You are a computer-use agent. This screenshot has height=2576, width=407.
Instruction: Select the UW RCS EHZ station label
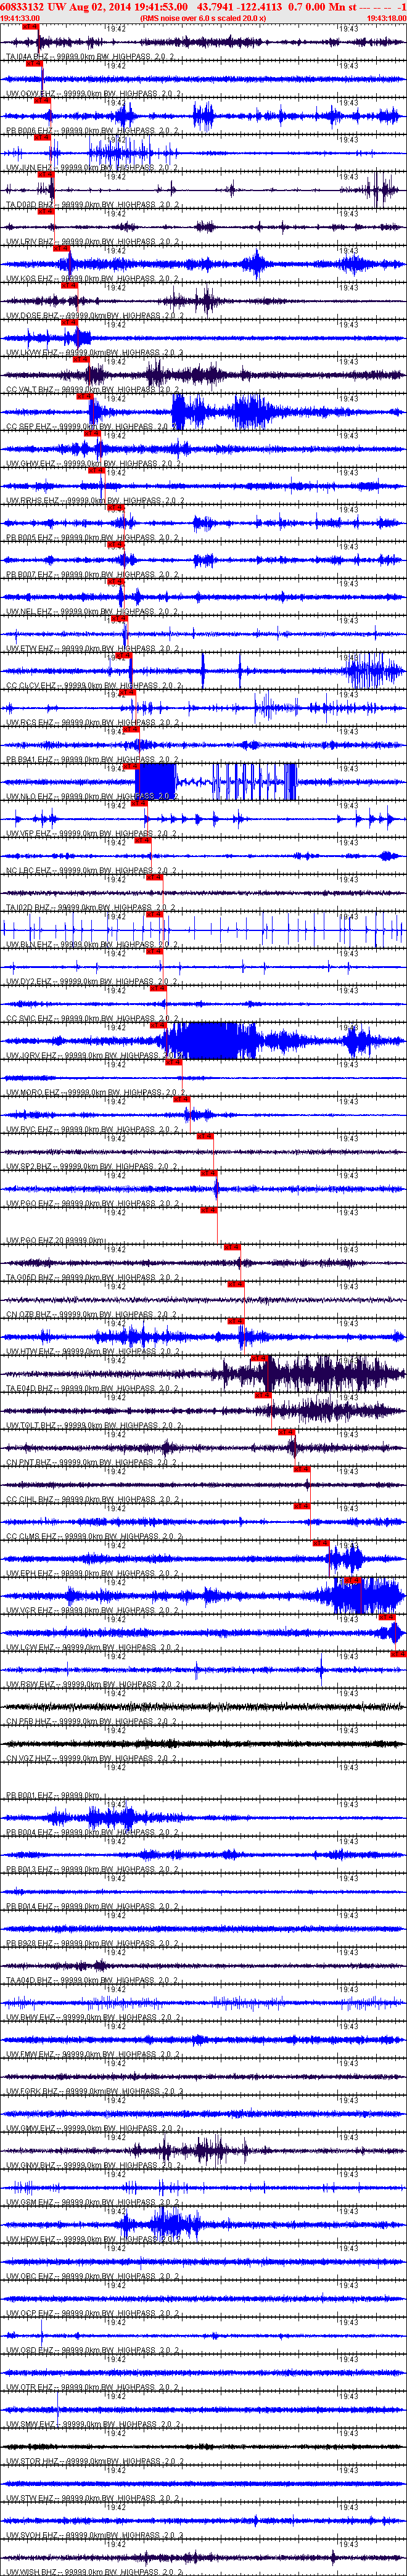93,723
